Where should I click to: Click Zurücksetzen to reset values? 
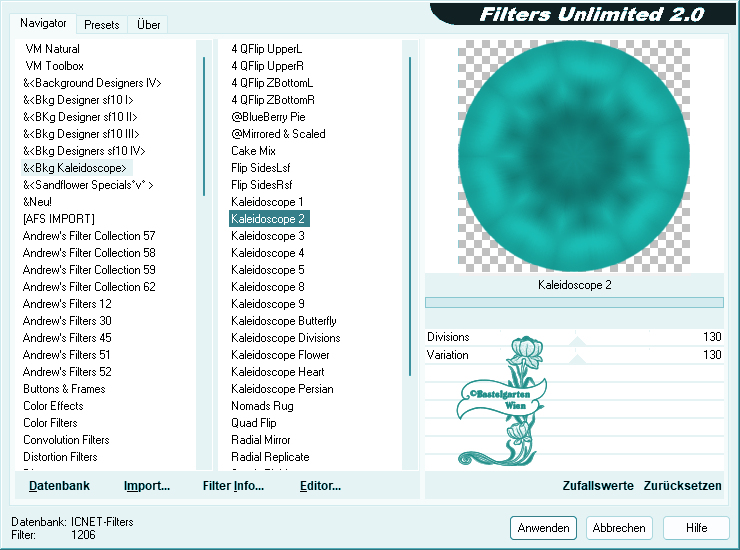click(682, 486)
